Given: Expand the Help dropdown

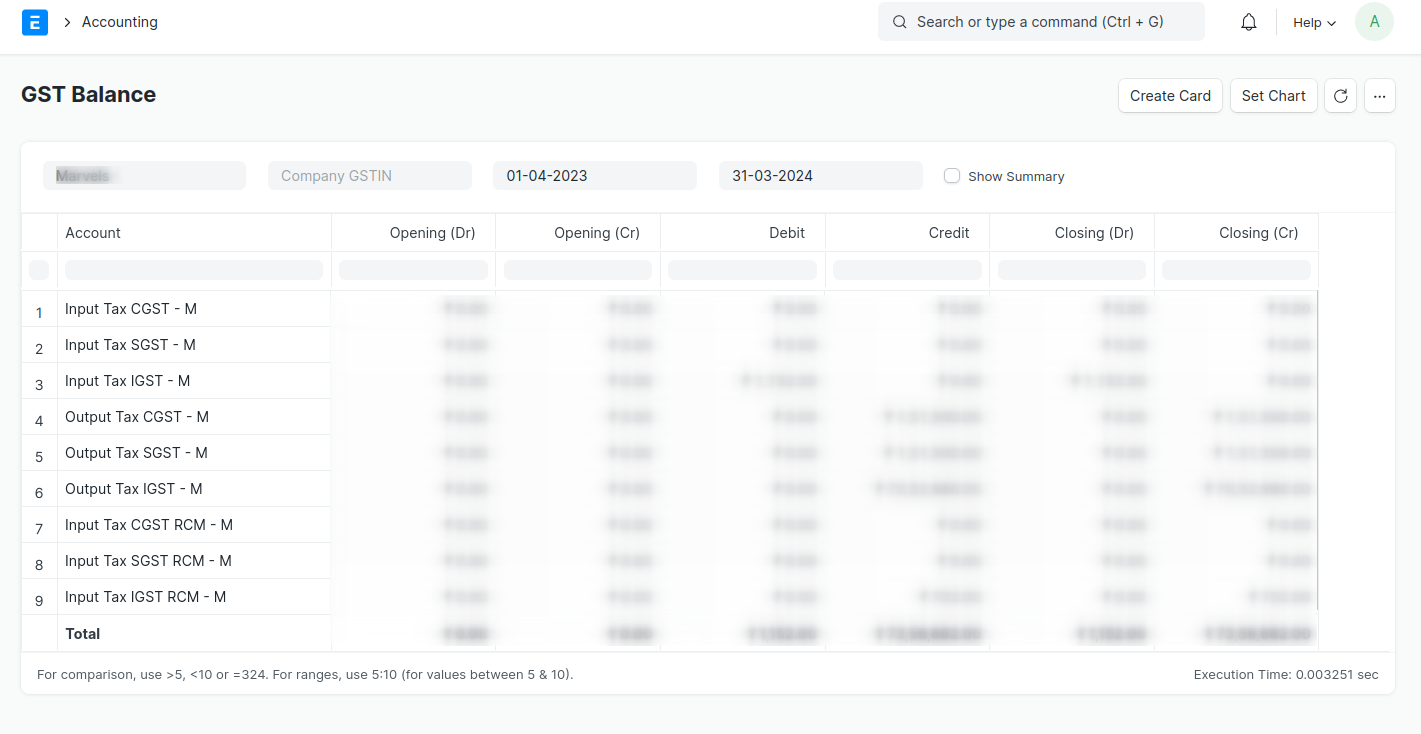Looking at the screenshot, I should coord(1314,22).
